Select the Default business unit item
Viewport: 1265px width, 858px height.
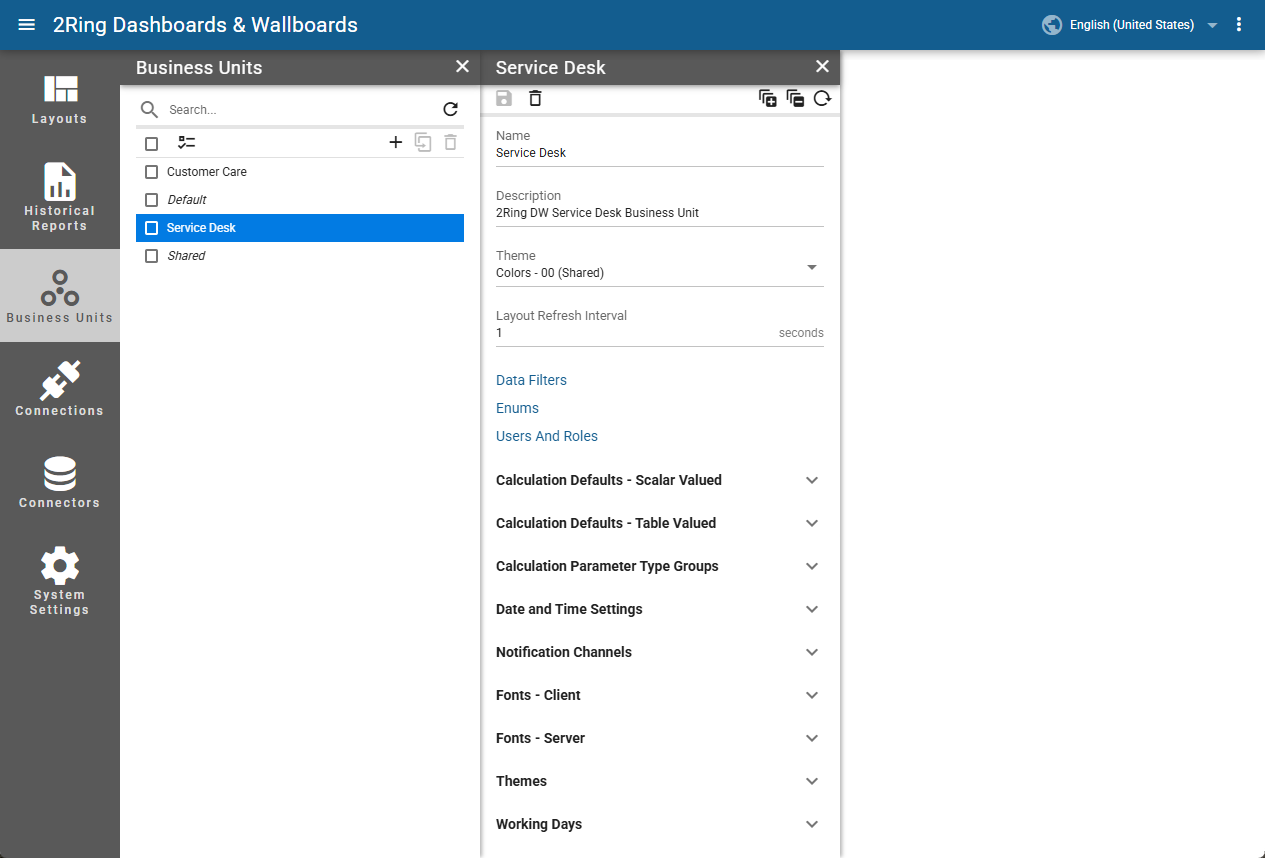[300, 200]
